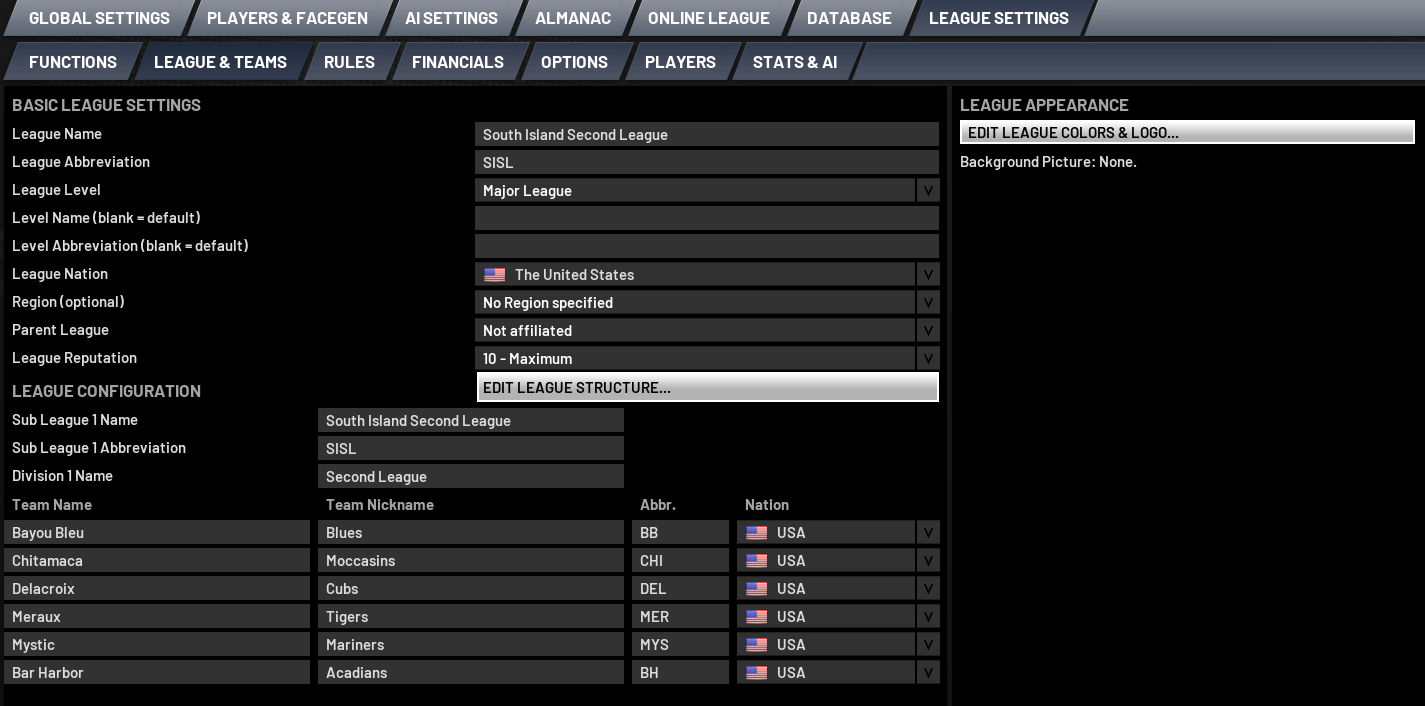Open the Parent League dropdown

click(x=707, y=330)
